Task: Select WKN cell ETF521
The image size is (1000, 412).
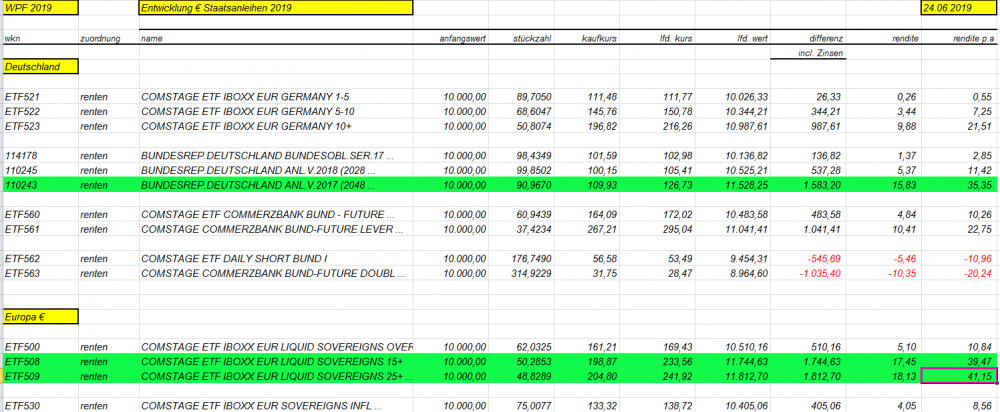Action: tap(22, 97)
